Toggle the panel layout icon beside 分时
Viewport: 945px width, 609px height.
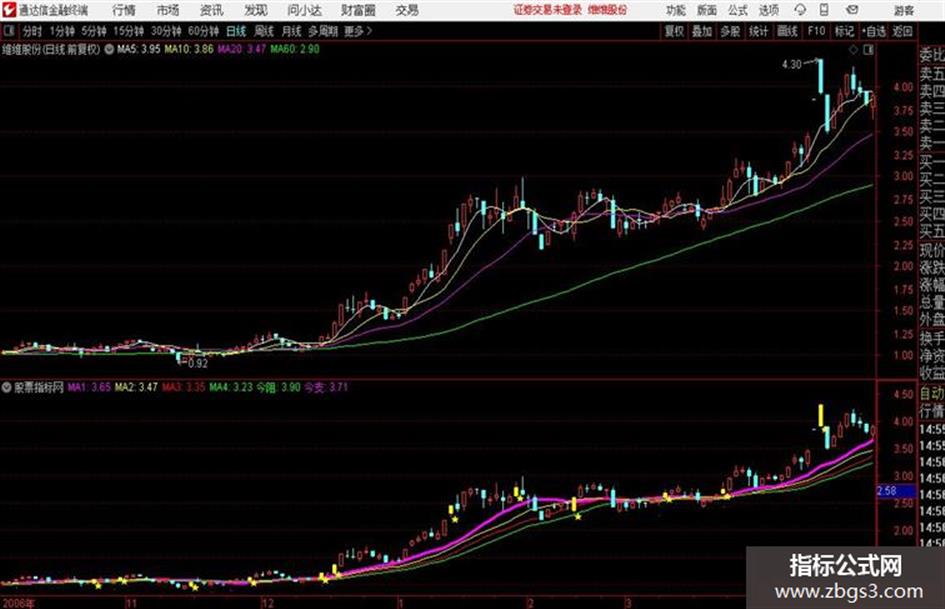point(8,31)
